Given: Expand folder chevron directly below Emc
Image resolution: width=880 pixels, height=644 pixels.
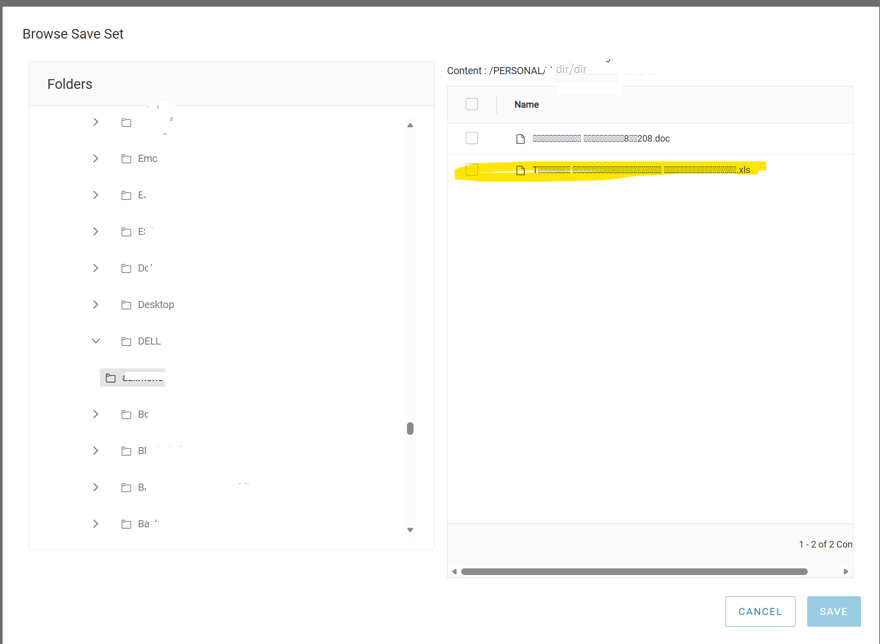Looking at the screenshot, I should click(x=95, y=195).
